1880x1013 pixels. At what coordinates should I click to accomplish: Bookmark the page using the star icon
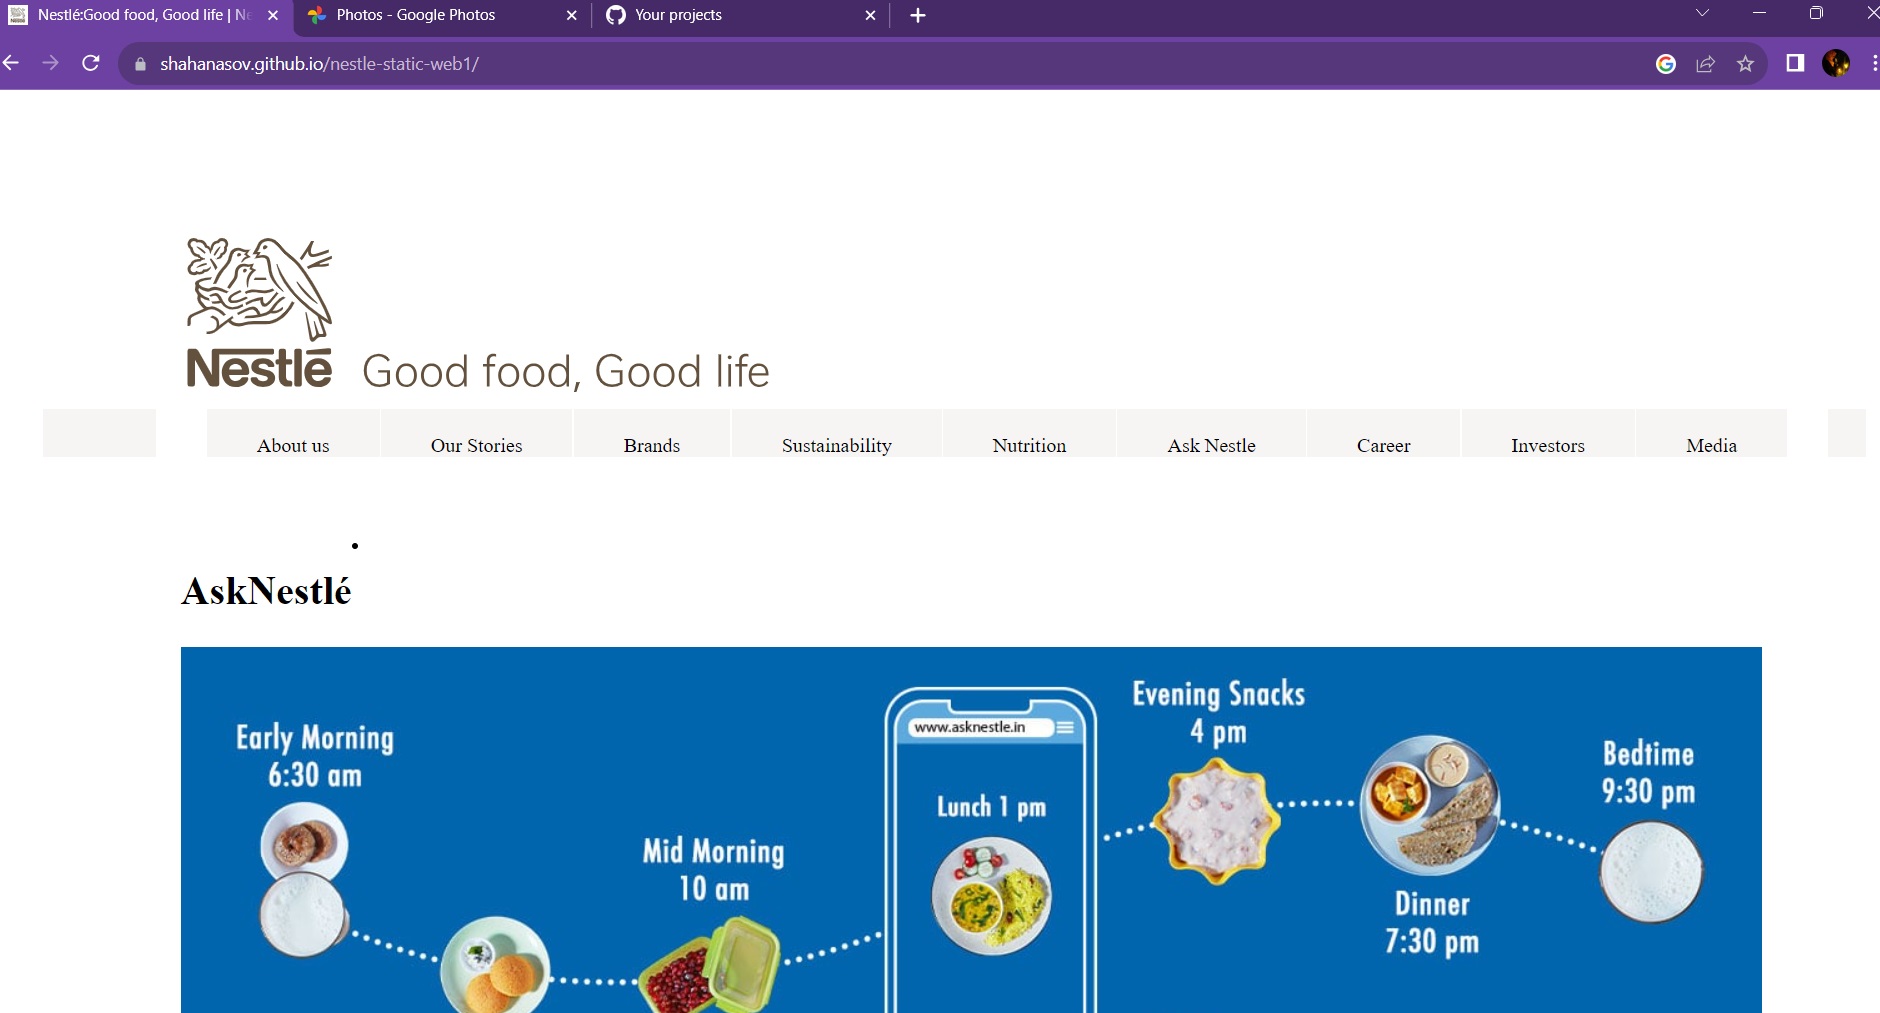tap(1746, 63)
